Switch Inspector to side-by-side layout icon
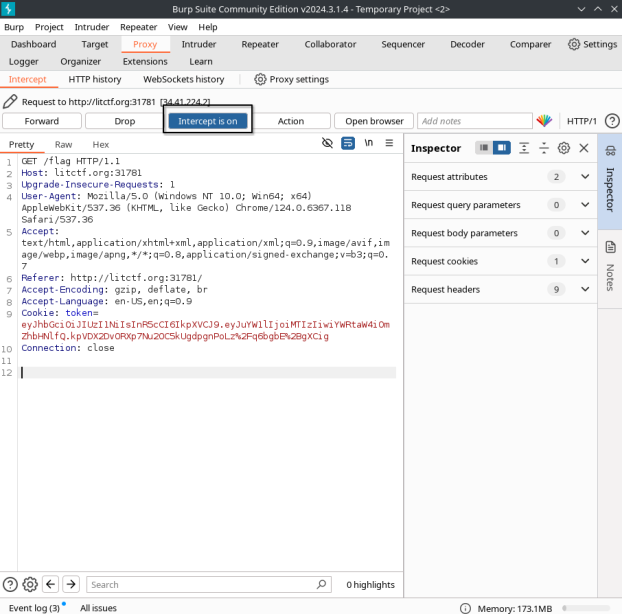 click(x=501, y=148)
